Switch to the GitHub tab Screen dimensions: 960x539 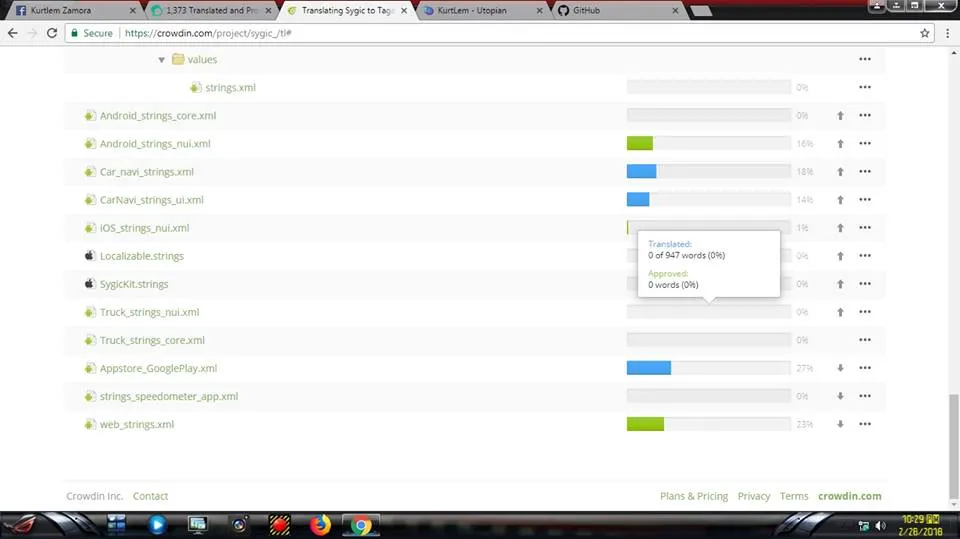[x=618, y=10]
